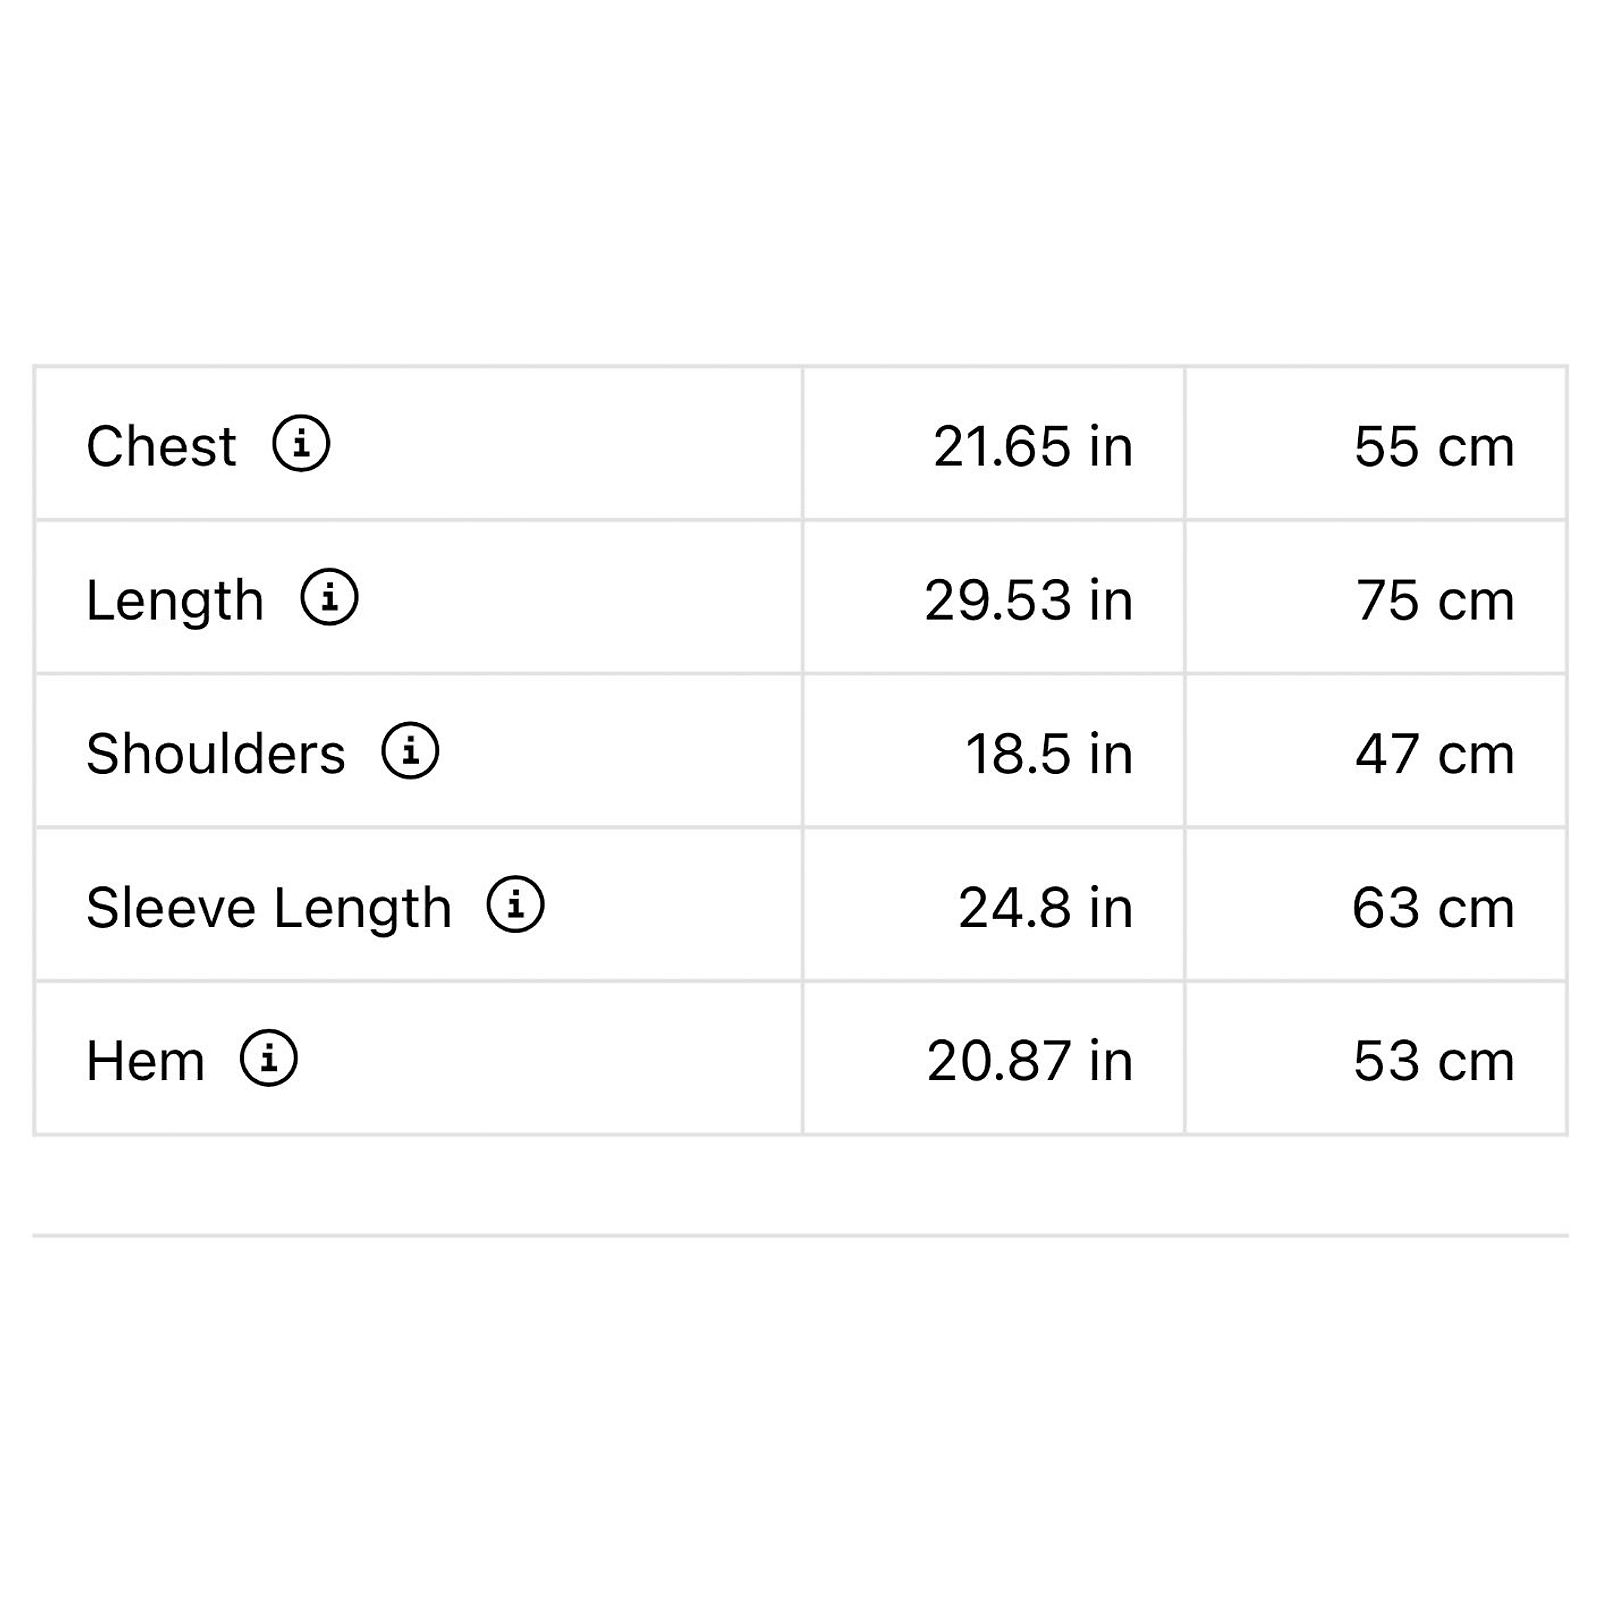
Task: Open the Length measurement info icon
Action: 329,597
